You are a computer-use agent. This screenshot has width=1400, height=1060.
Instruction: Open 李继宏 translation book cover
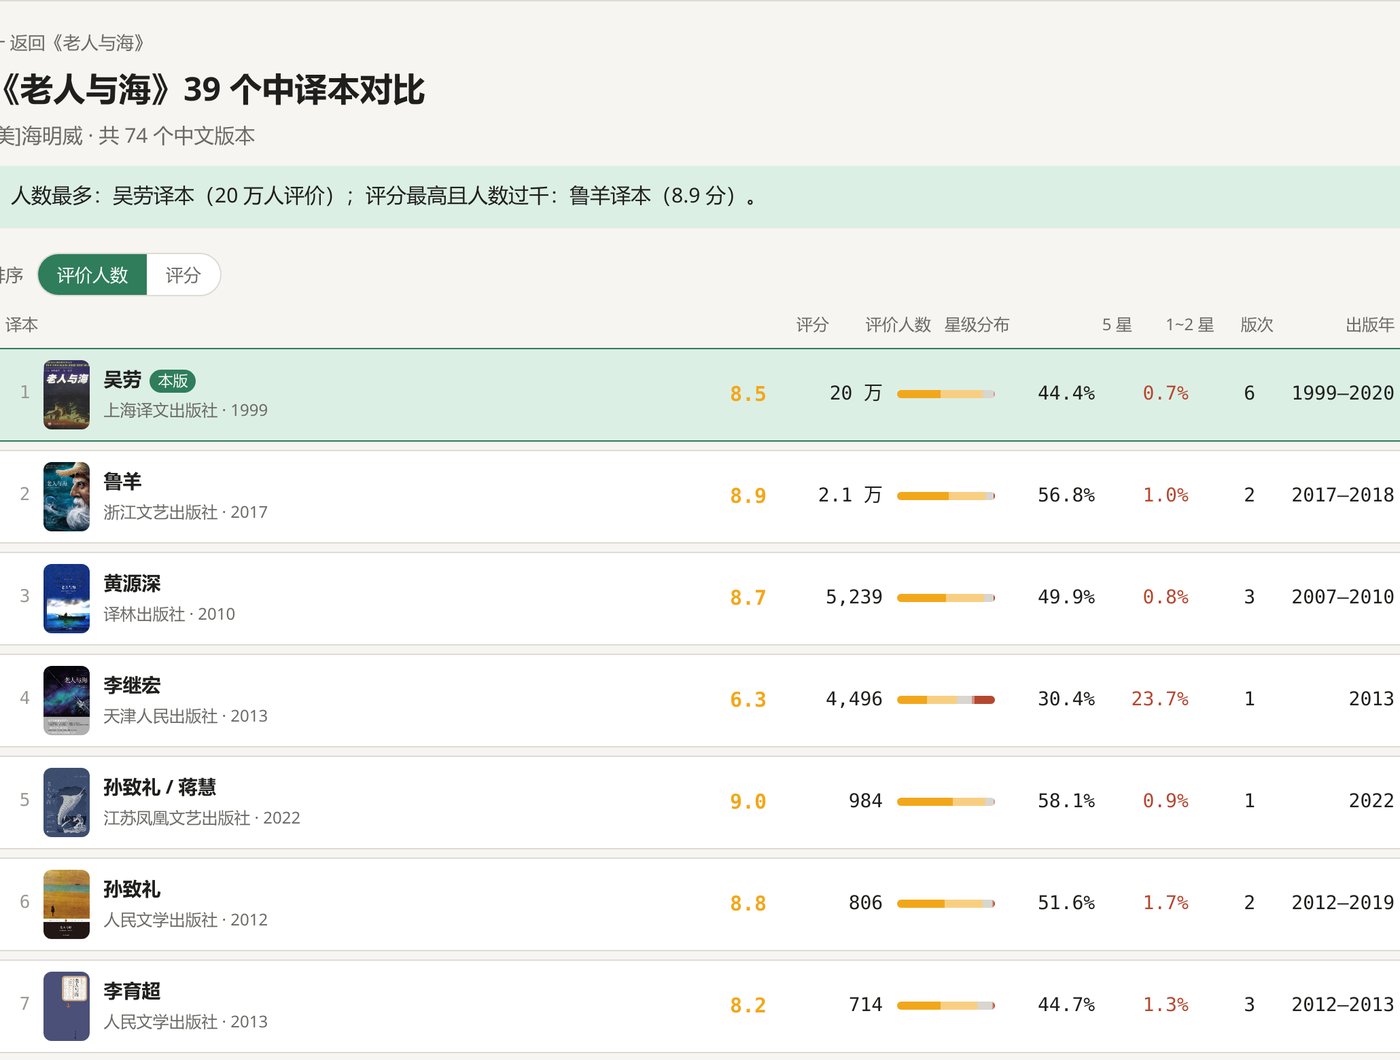[x=67, y=701]
